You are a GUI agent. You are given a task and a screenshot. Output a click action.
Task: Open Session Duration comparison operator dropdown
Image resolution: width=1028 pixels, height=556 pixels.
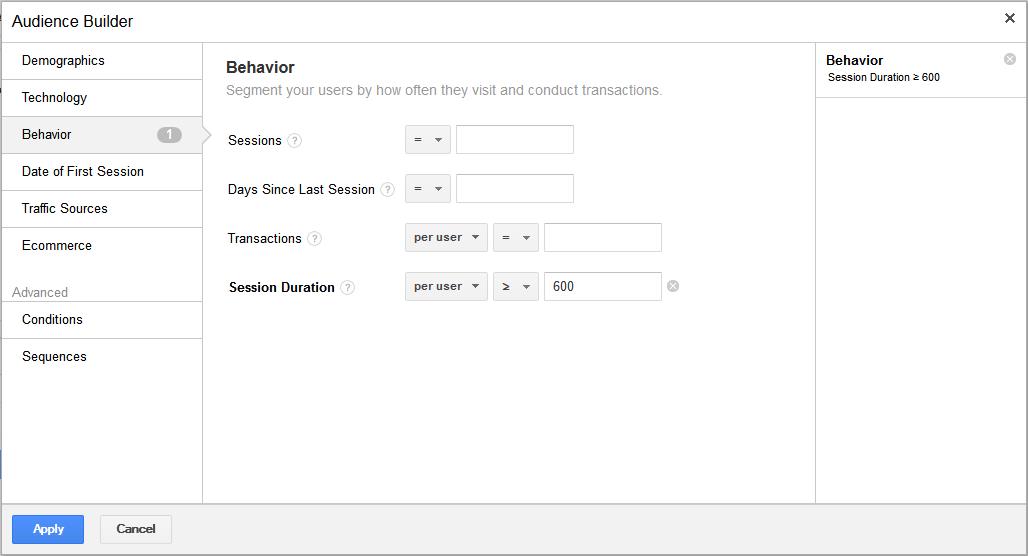pos(515,287)
